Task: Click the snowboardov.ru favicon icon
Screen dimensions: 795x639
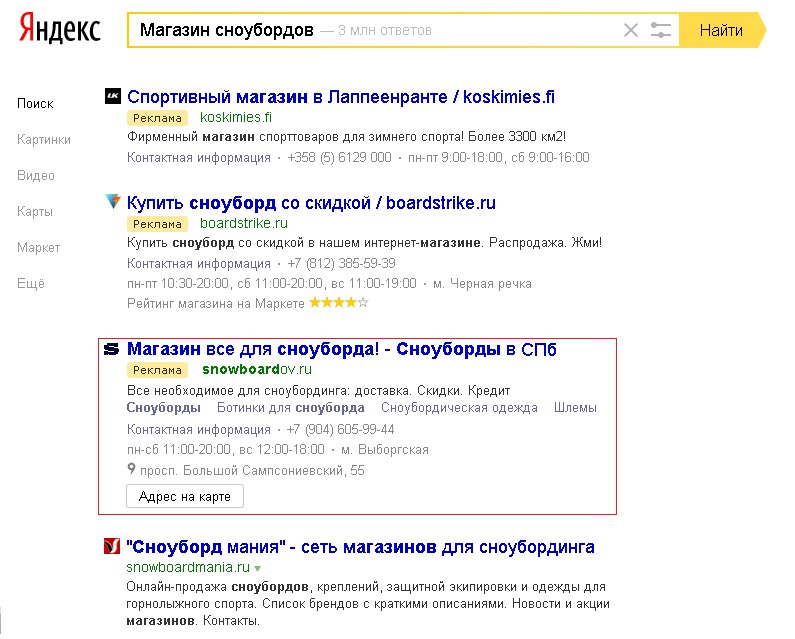Action: tap(112, 349)
